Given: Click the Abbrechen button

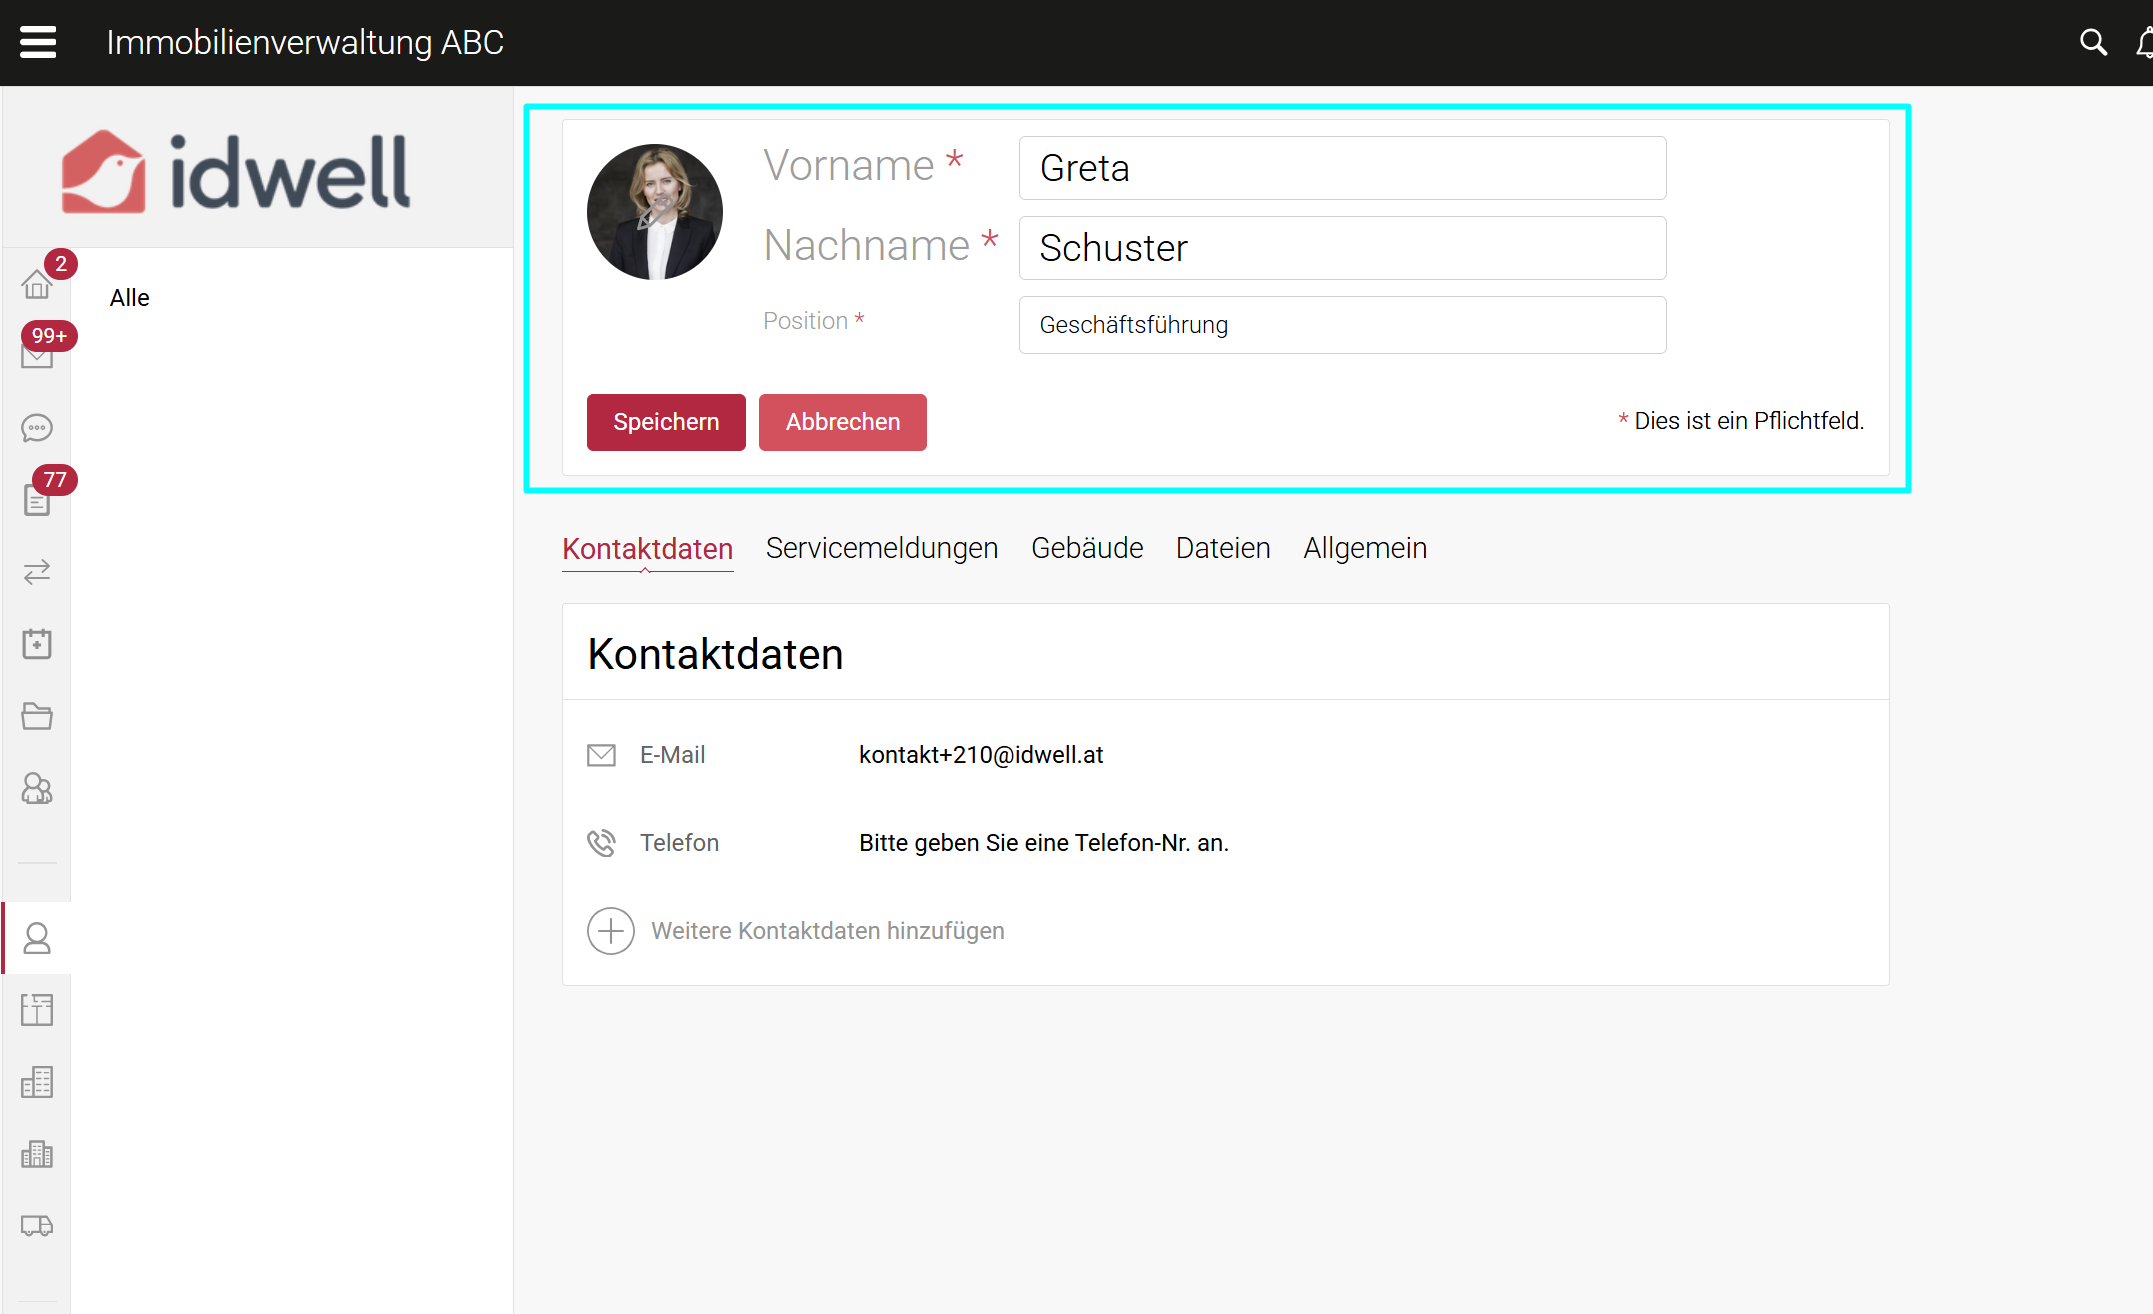Looking at the screenshot, I should 842,422.
